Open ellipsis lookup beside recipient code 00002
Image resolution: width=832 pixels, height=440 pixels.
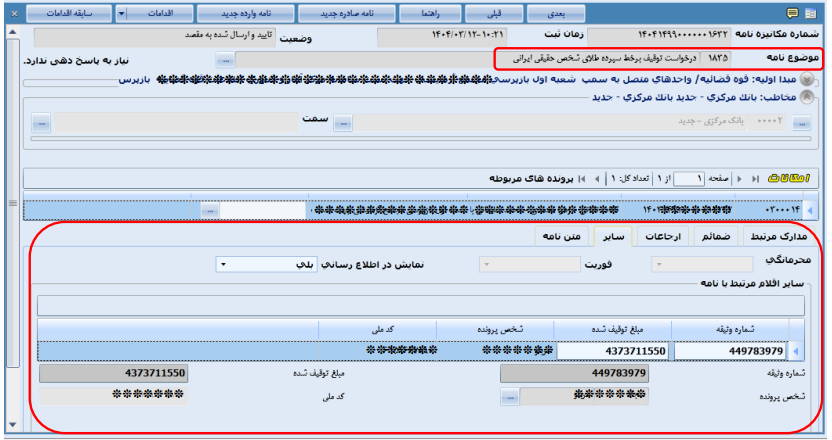[801, 124]
